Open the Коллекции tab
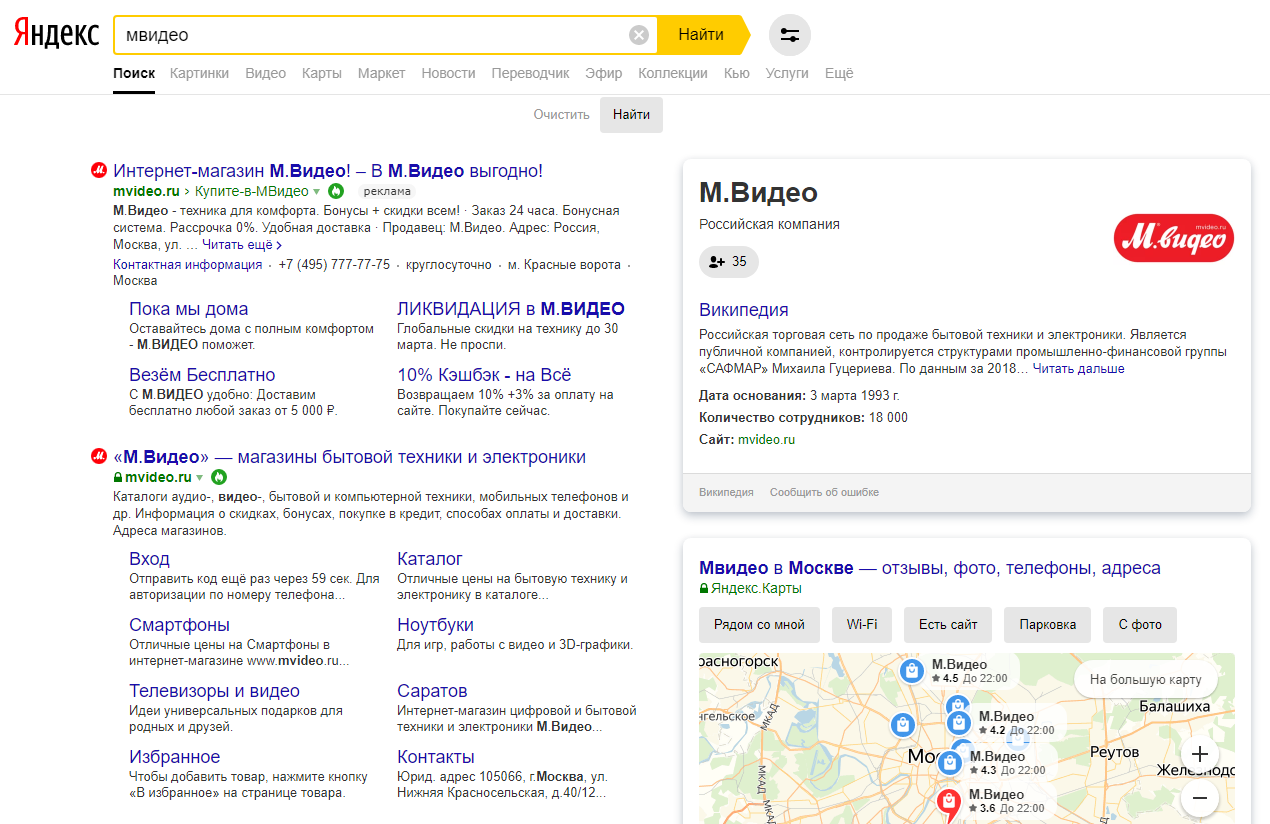 click(673, 73)
